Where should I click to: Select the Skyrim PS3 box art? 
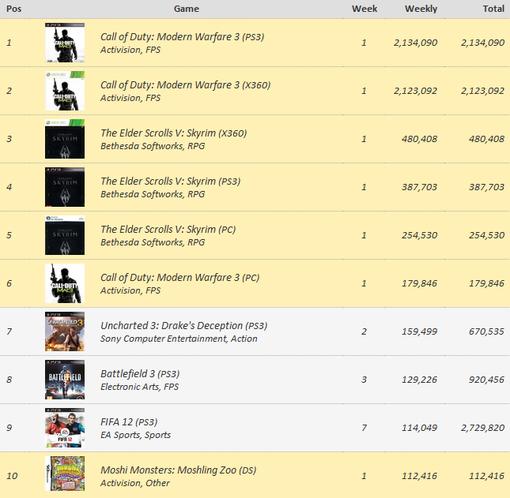[65, 187]
